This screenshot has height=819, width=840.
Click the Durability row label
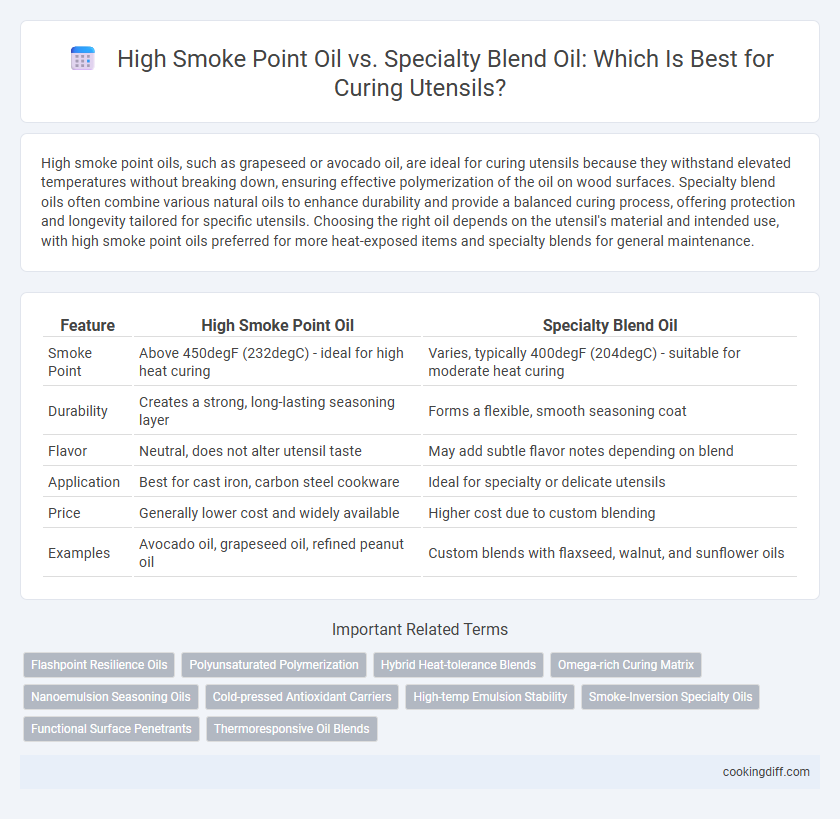pos(78,411)
